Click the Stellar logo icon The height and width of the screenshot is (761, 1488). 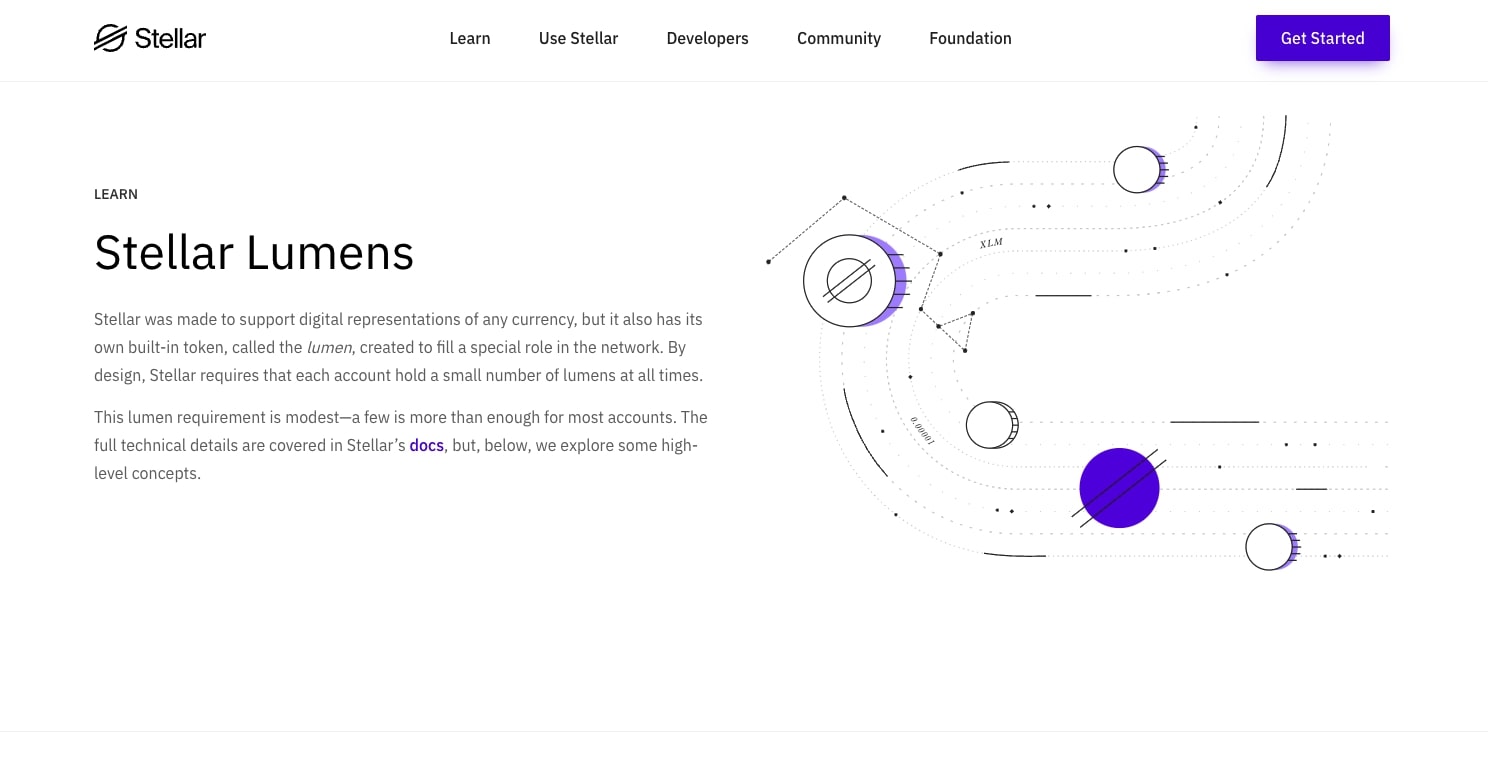click(x=110, y=38)
